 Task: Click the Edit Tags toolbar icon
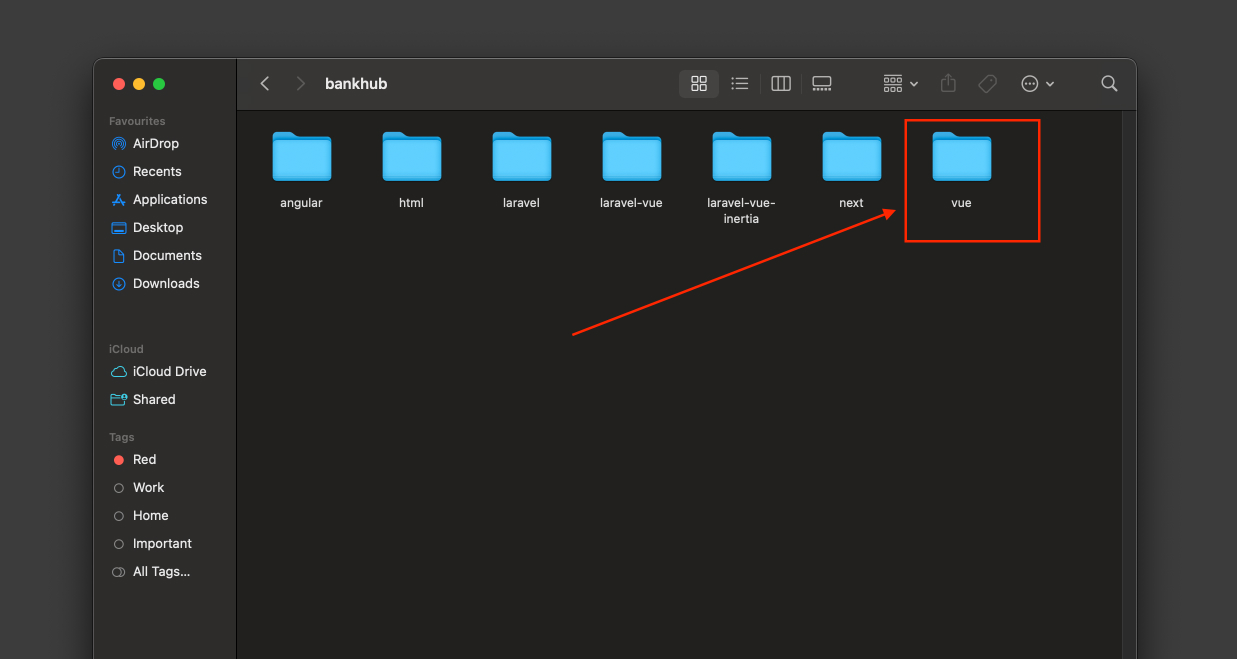pos(987,84)
